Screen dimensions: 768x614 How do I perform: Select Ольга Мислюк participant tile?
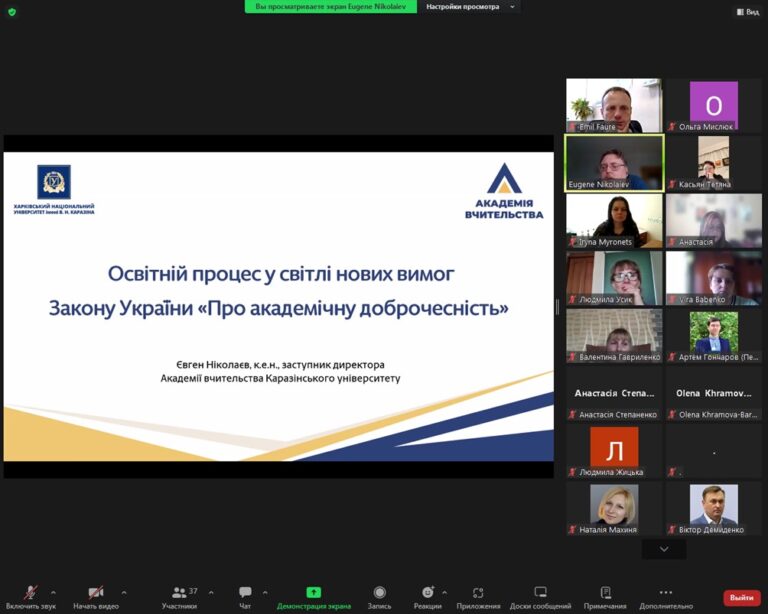click(x=714, y=105)
